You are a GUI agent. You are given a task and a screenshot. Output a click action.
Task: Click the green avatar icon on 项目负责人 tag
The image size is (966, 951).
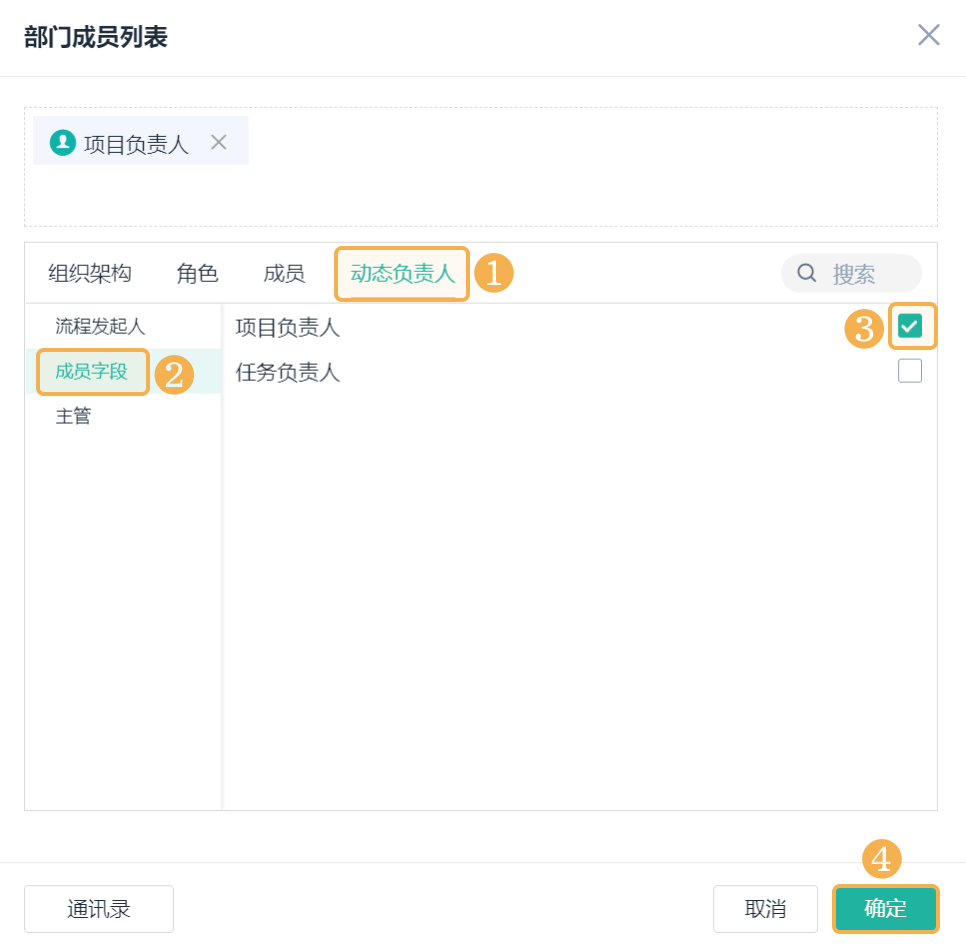[x=63, y=140]
